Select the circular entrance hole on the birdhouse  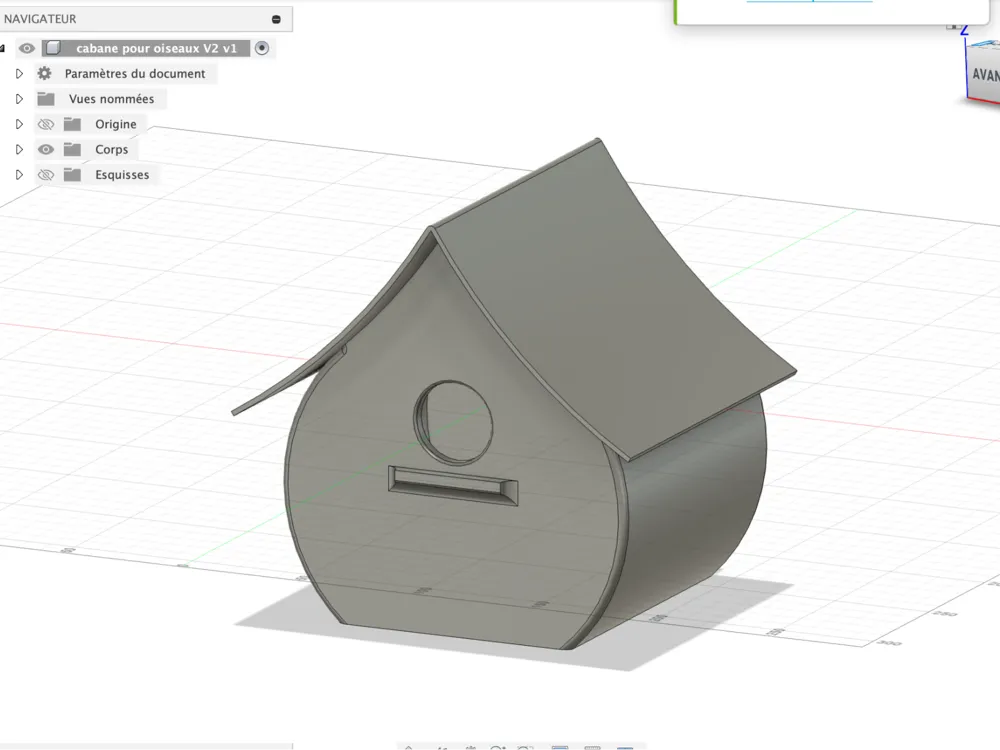(453, 422)
